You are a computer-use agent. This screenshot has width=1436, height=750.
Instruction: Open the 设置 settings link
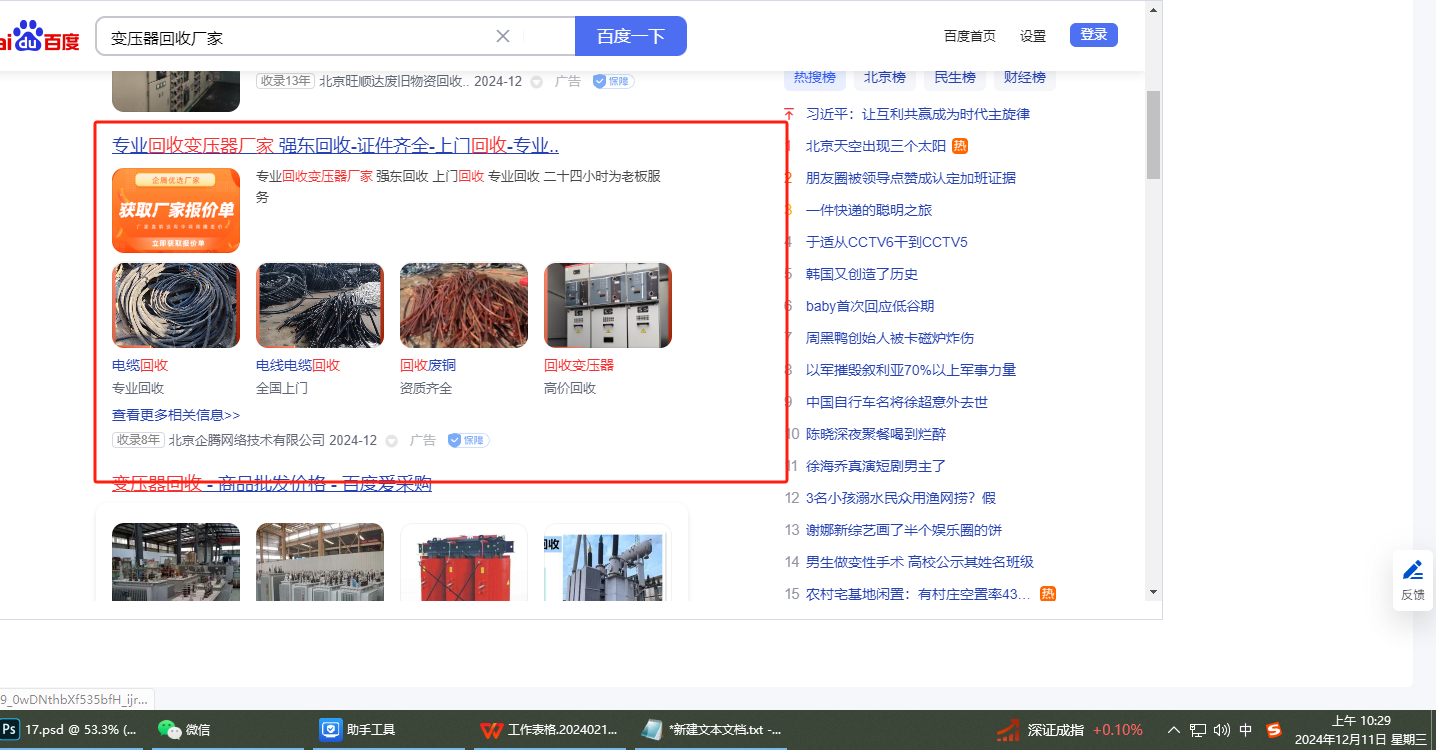[x=1033, y=36]
